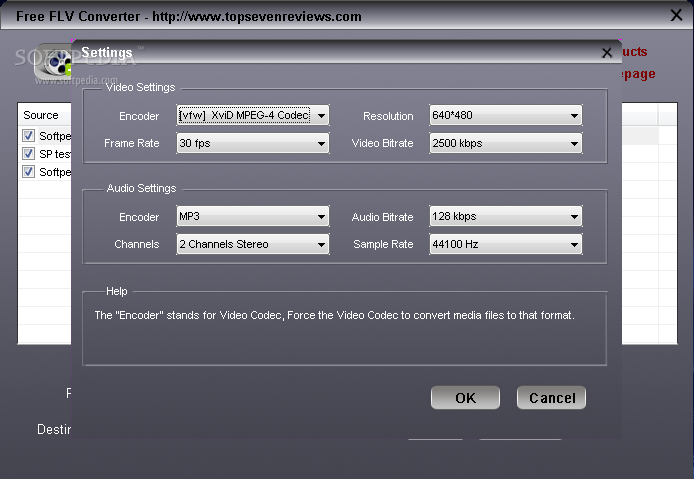Expand the Sample Rate 44100 Hz dropdown
This screenshot has width=694, height=479.
tap(505, 244)
